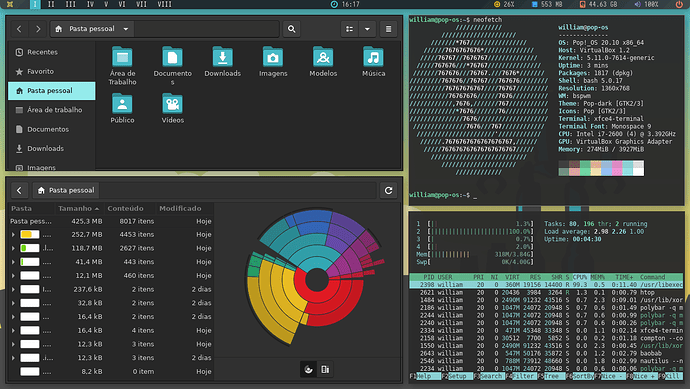Click the active workspace I indicator
This screenshot has width=690, height=389.
[x=35, y=4]
